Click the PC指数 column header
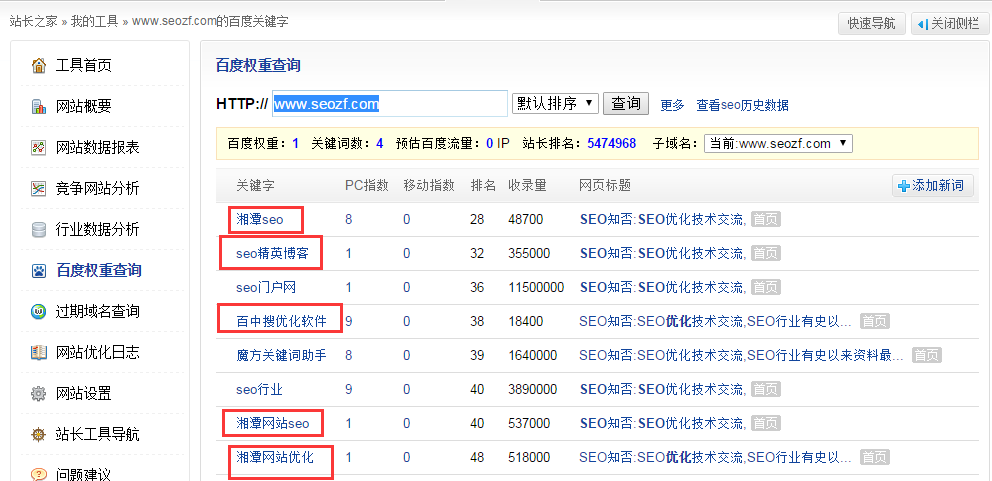 click(x=367, y=185)
